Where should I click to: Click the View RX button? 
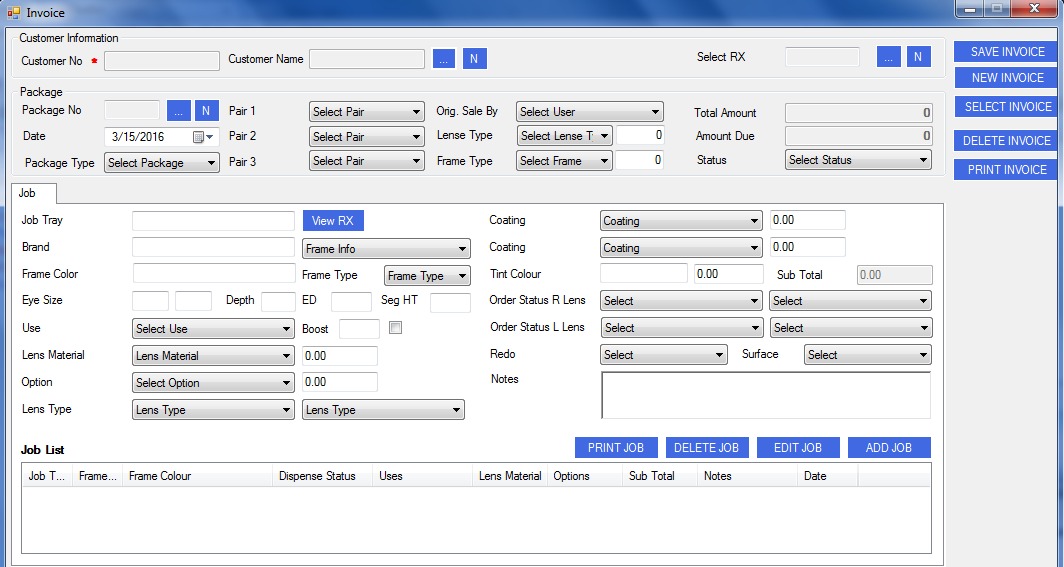pos(333,221)
